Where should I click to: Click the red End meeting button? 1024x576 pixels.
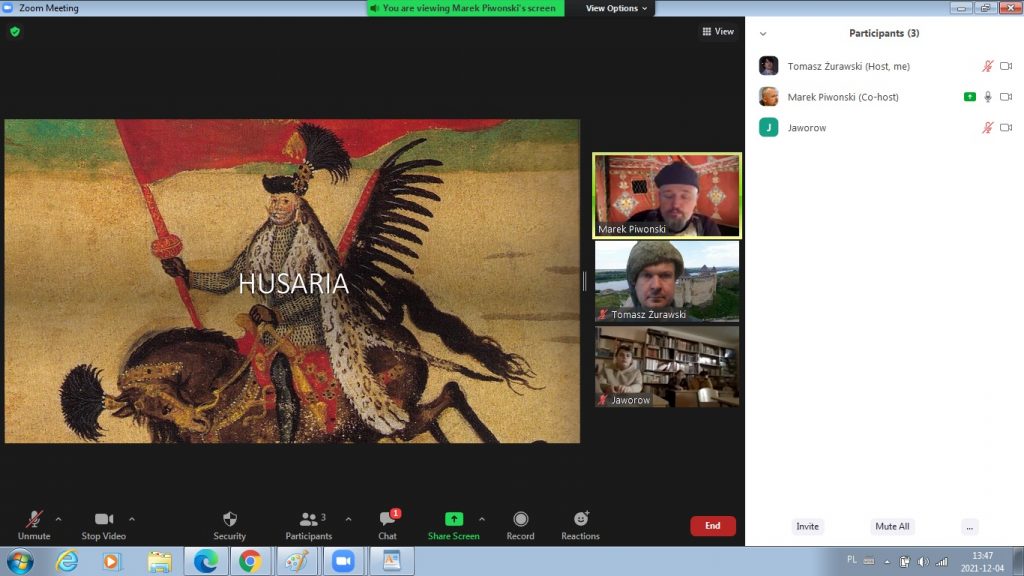712,526
